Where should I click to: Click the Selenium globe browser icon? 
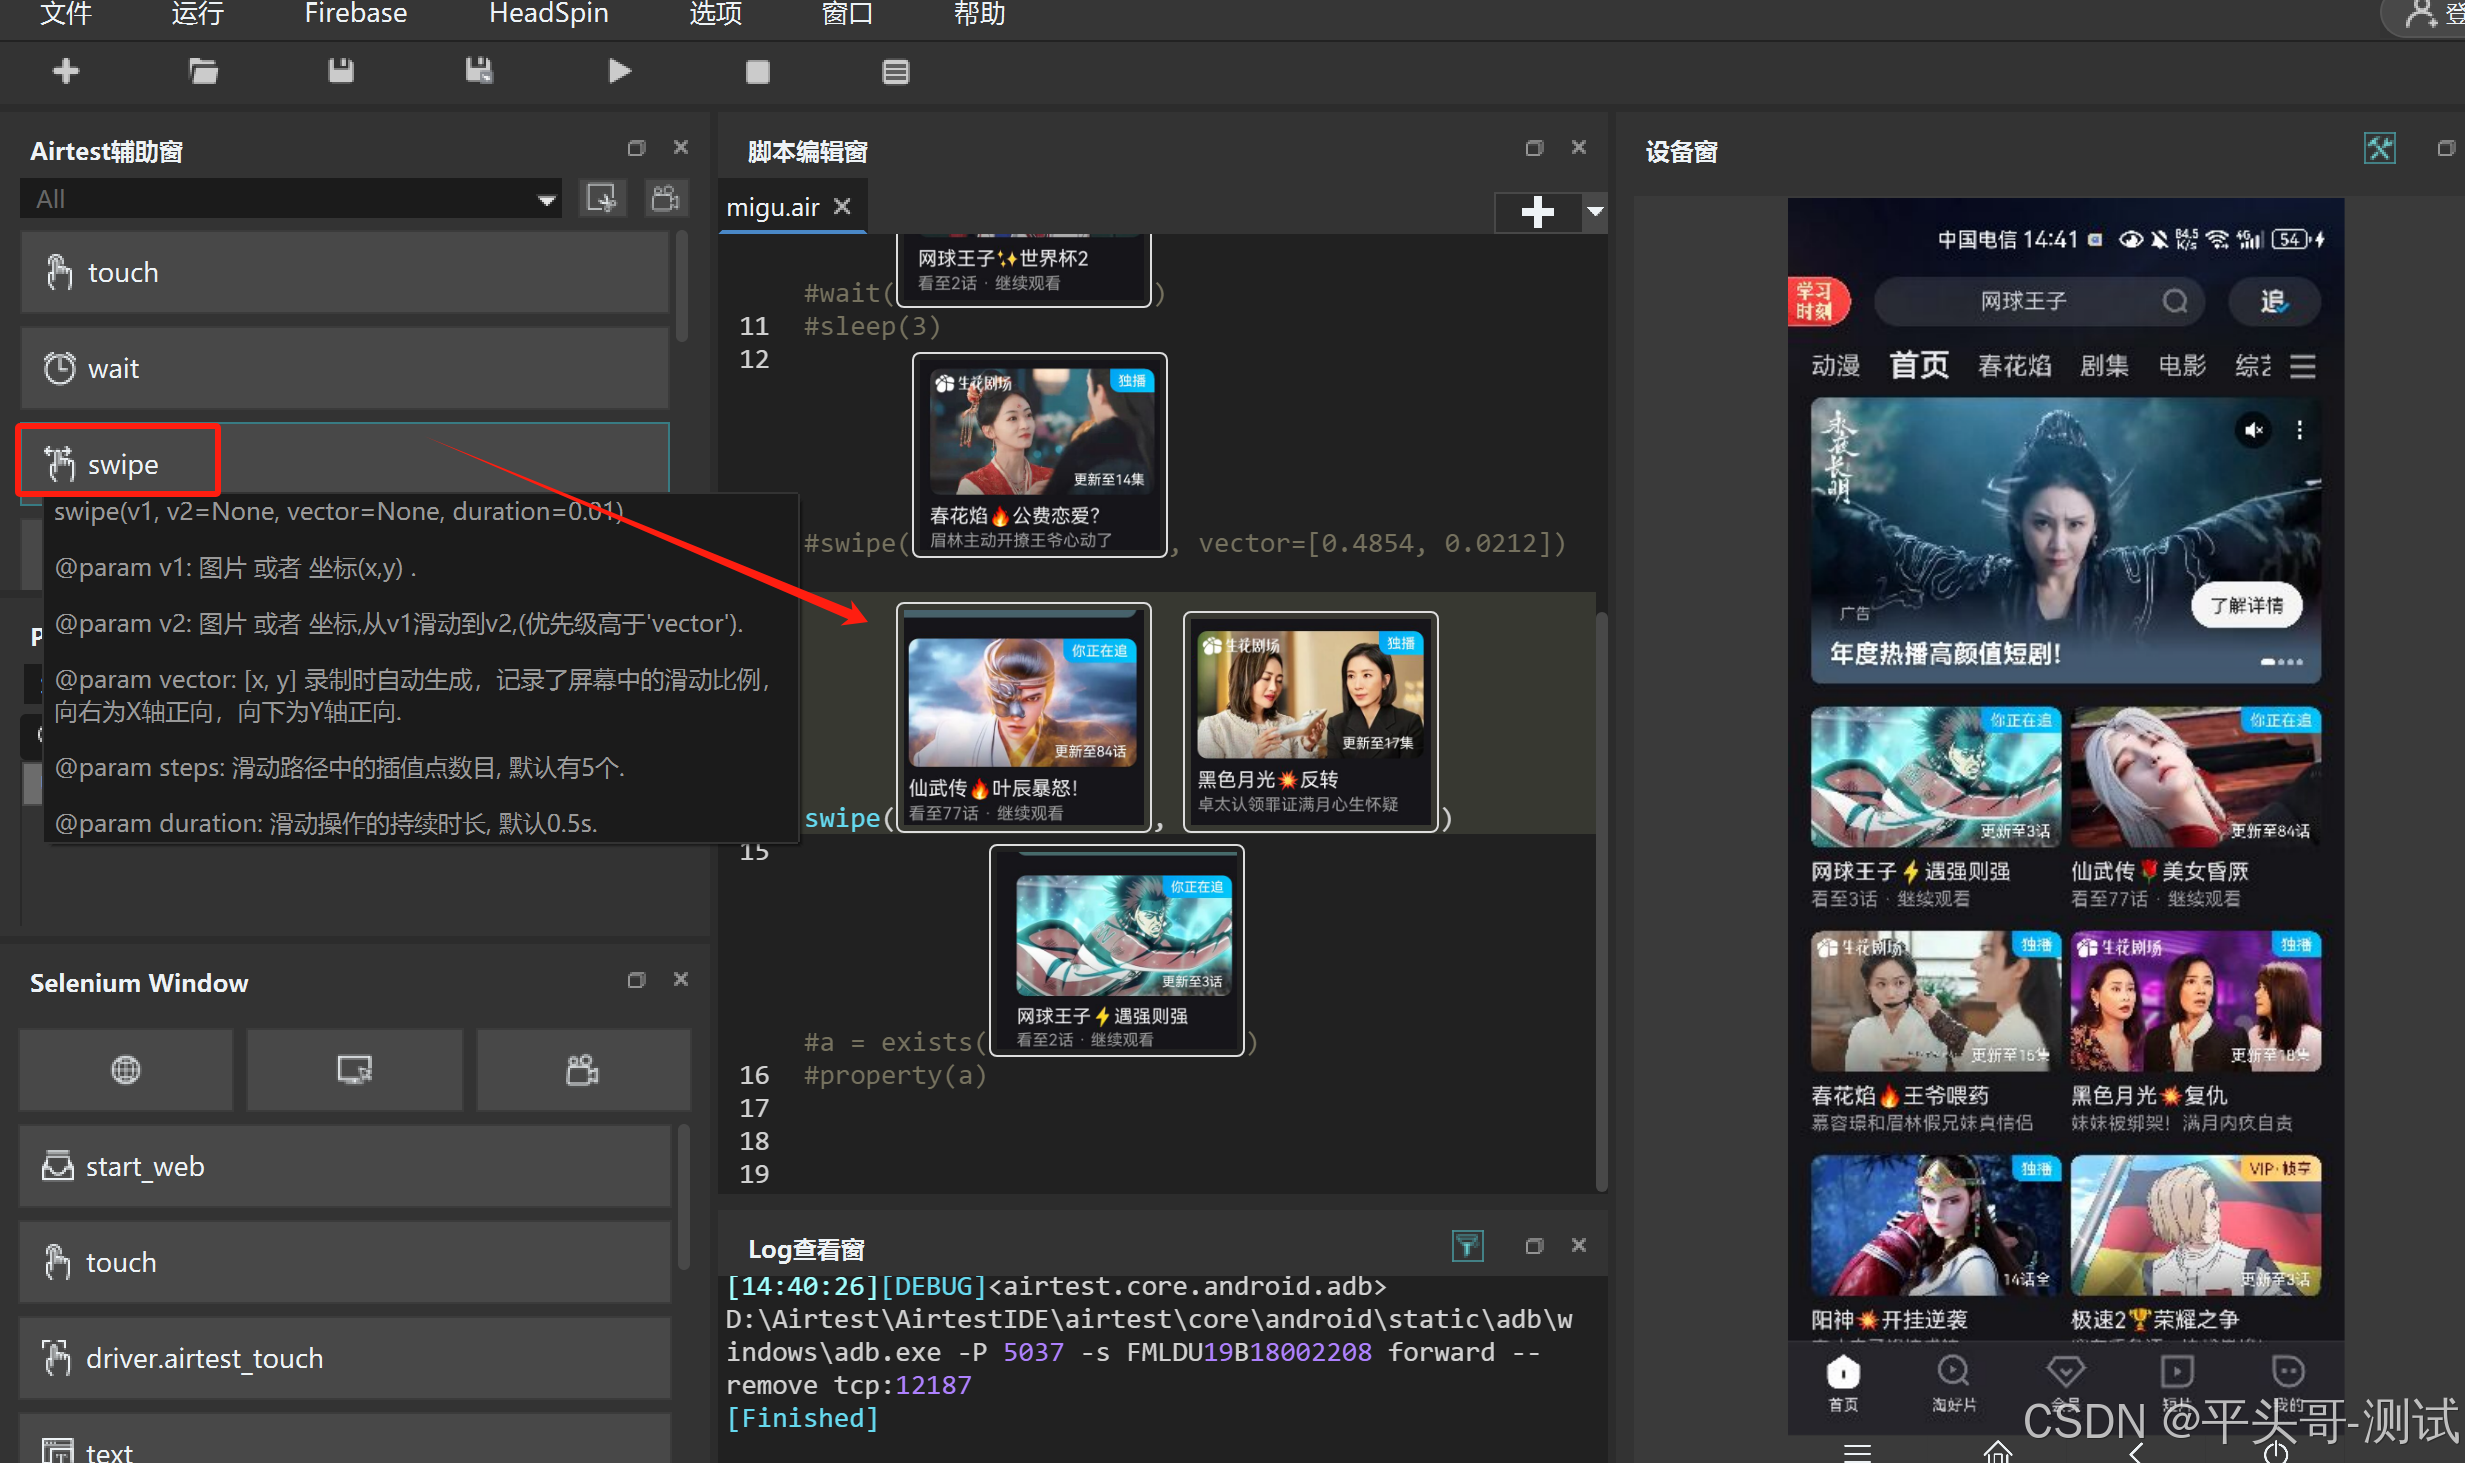pos(126,1069)
